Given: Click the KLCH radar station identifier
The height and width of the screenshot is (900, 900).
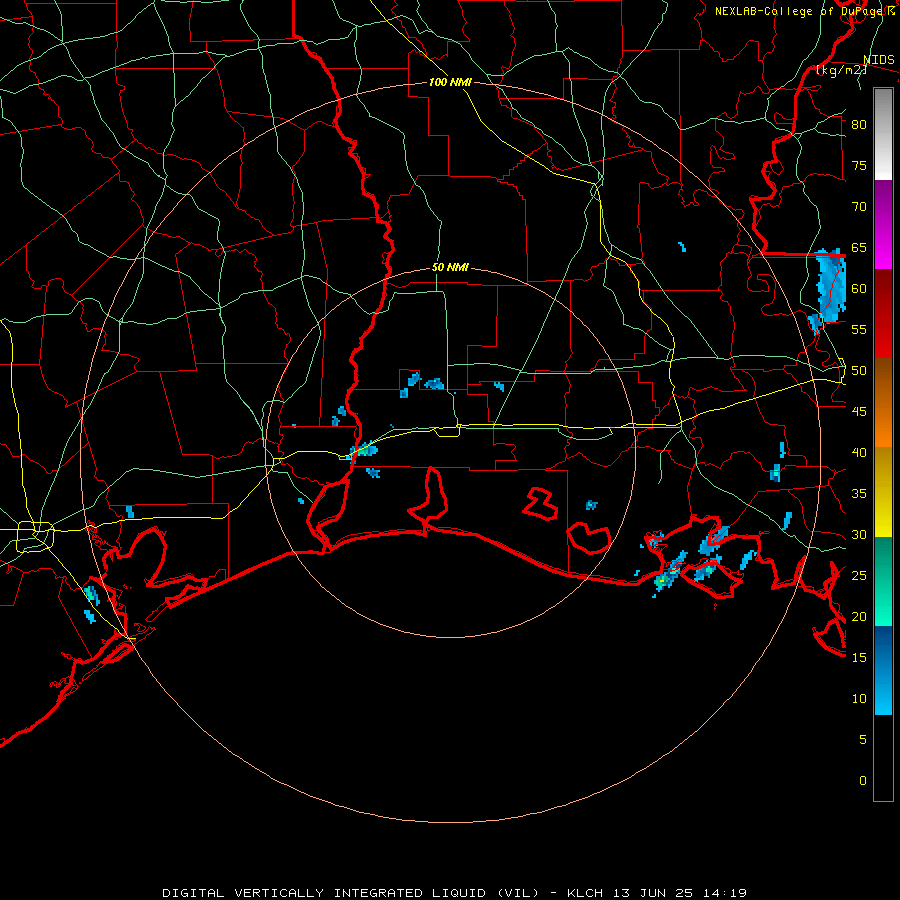Looking at the screenshot, I should click(x=585, y=893).
